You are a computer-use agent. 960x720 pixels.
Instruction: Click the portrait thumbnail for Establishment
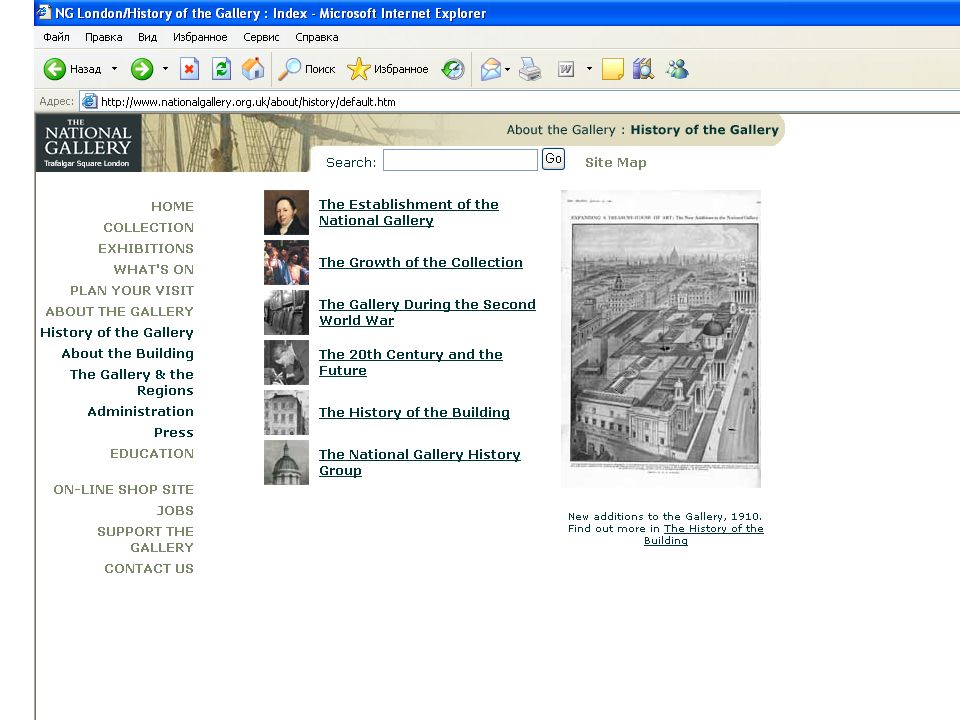pyautogui.click(x=286, y=212)
